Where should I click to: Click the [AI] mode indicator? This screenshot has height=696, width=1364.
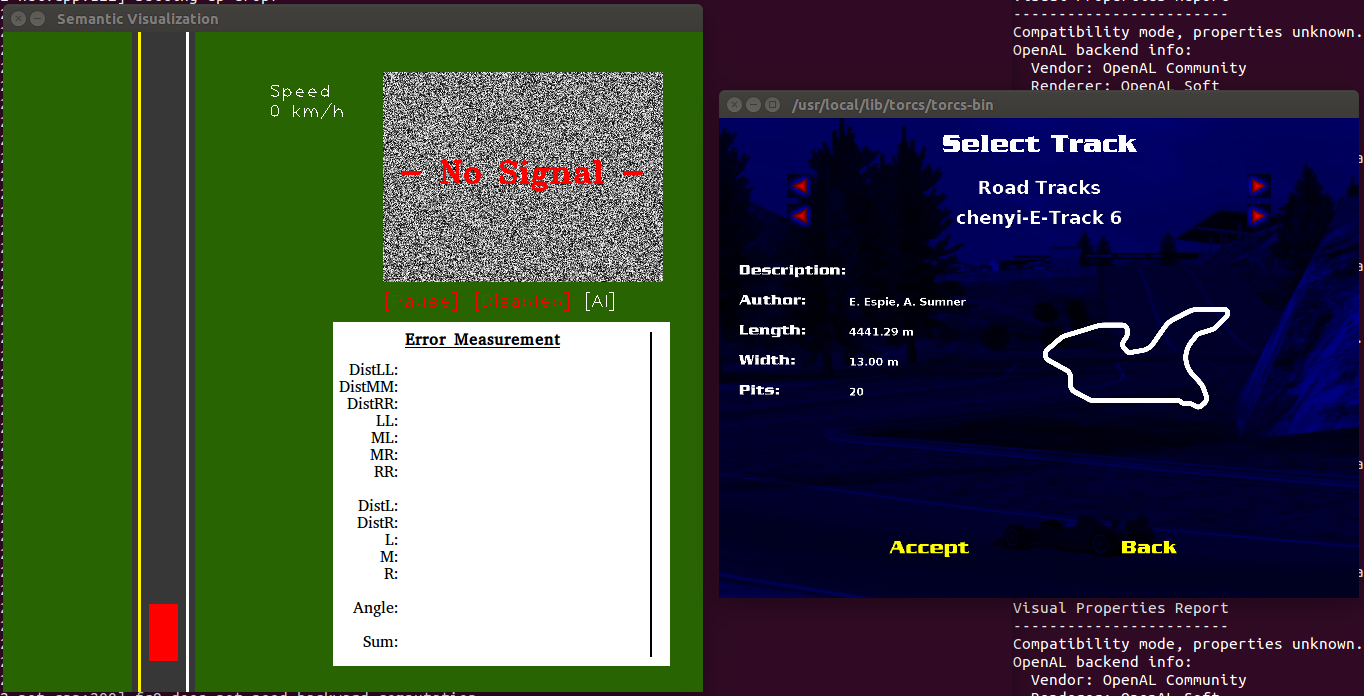pos(600,301)
